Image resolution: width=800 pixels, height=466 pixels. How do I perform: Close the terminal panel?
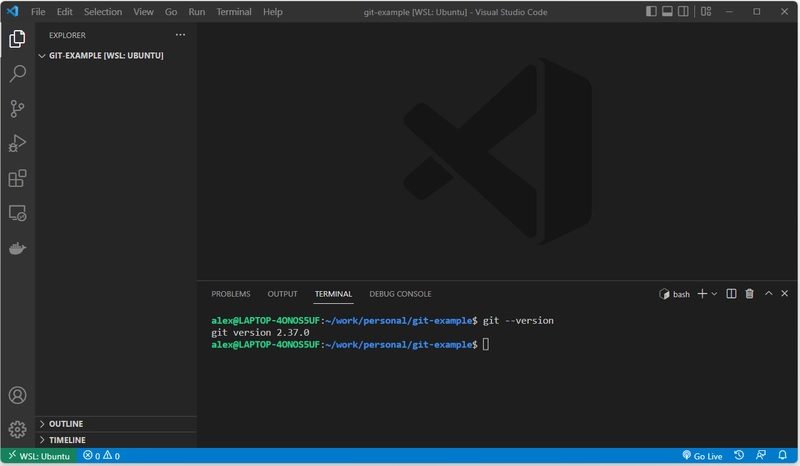pos(785,293)
